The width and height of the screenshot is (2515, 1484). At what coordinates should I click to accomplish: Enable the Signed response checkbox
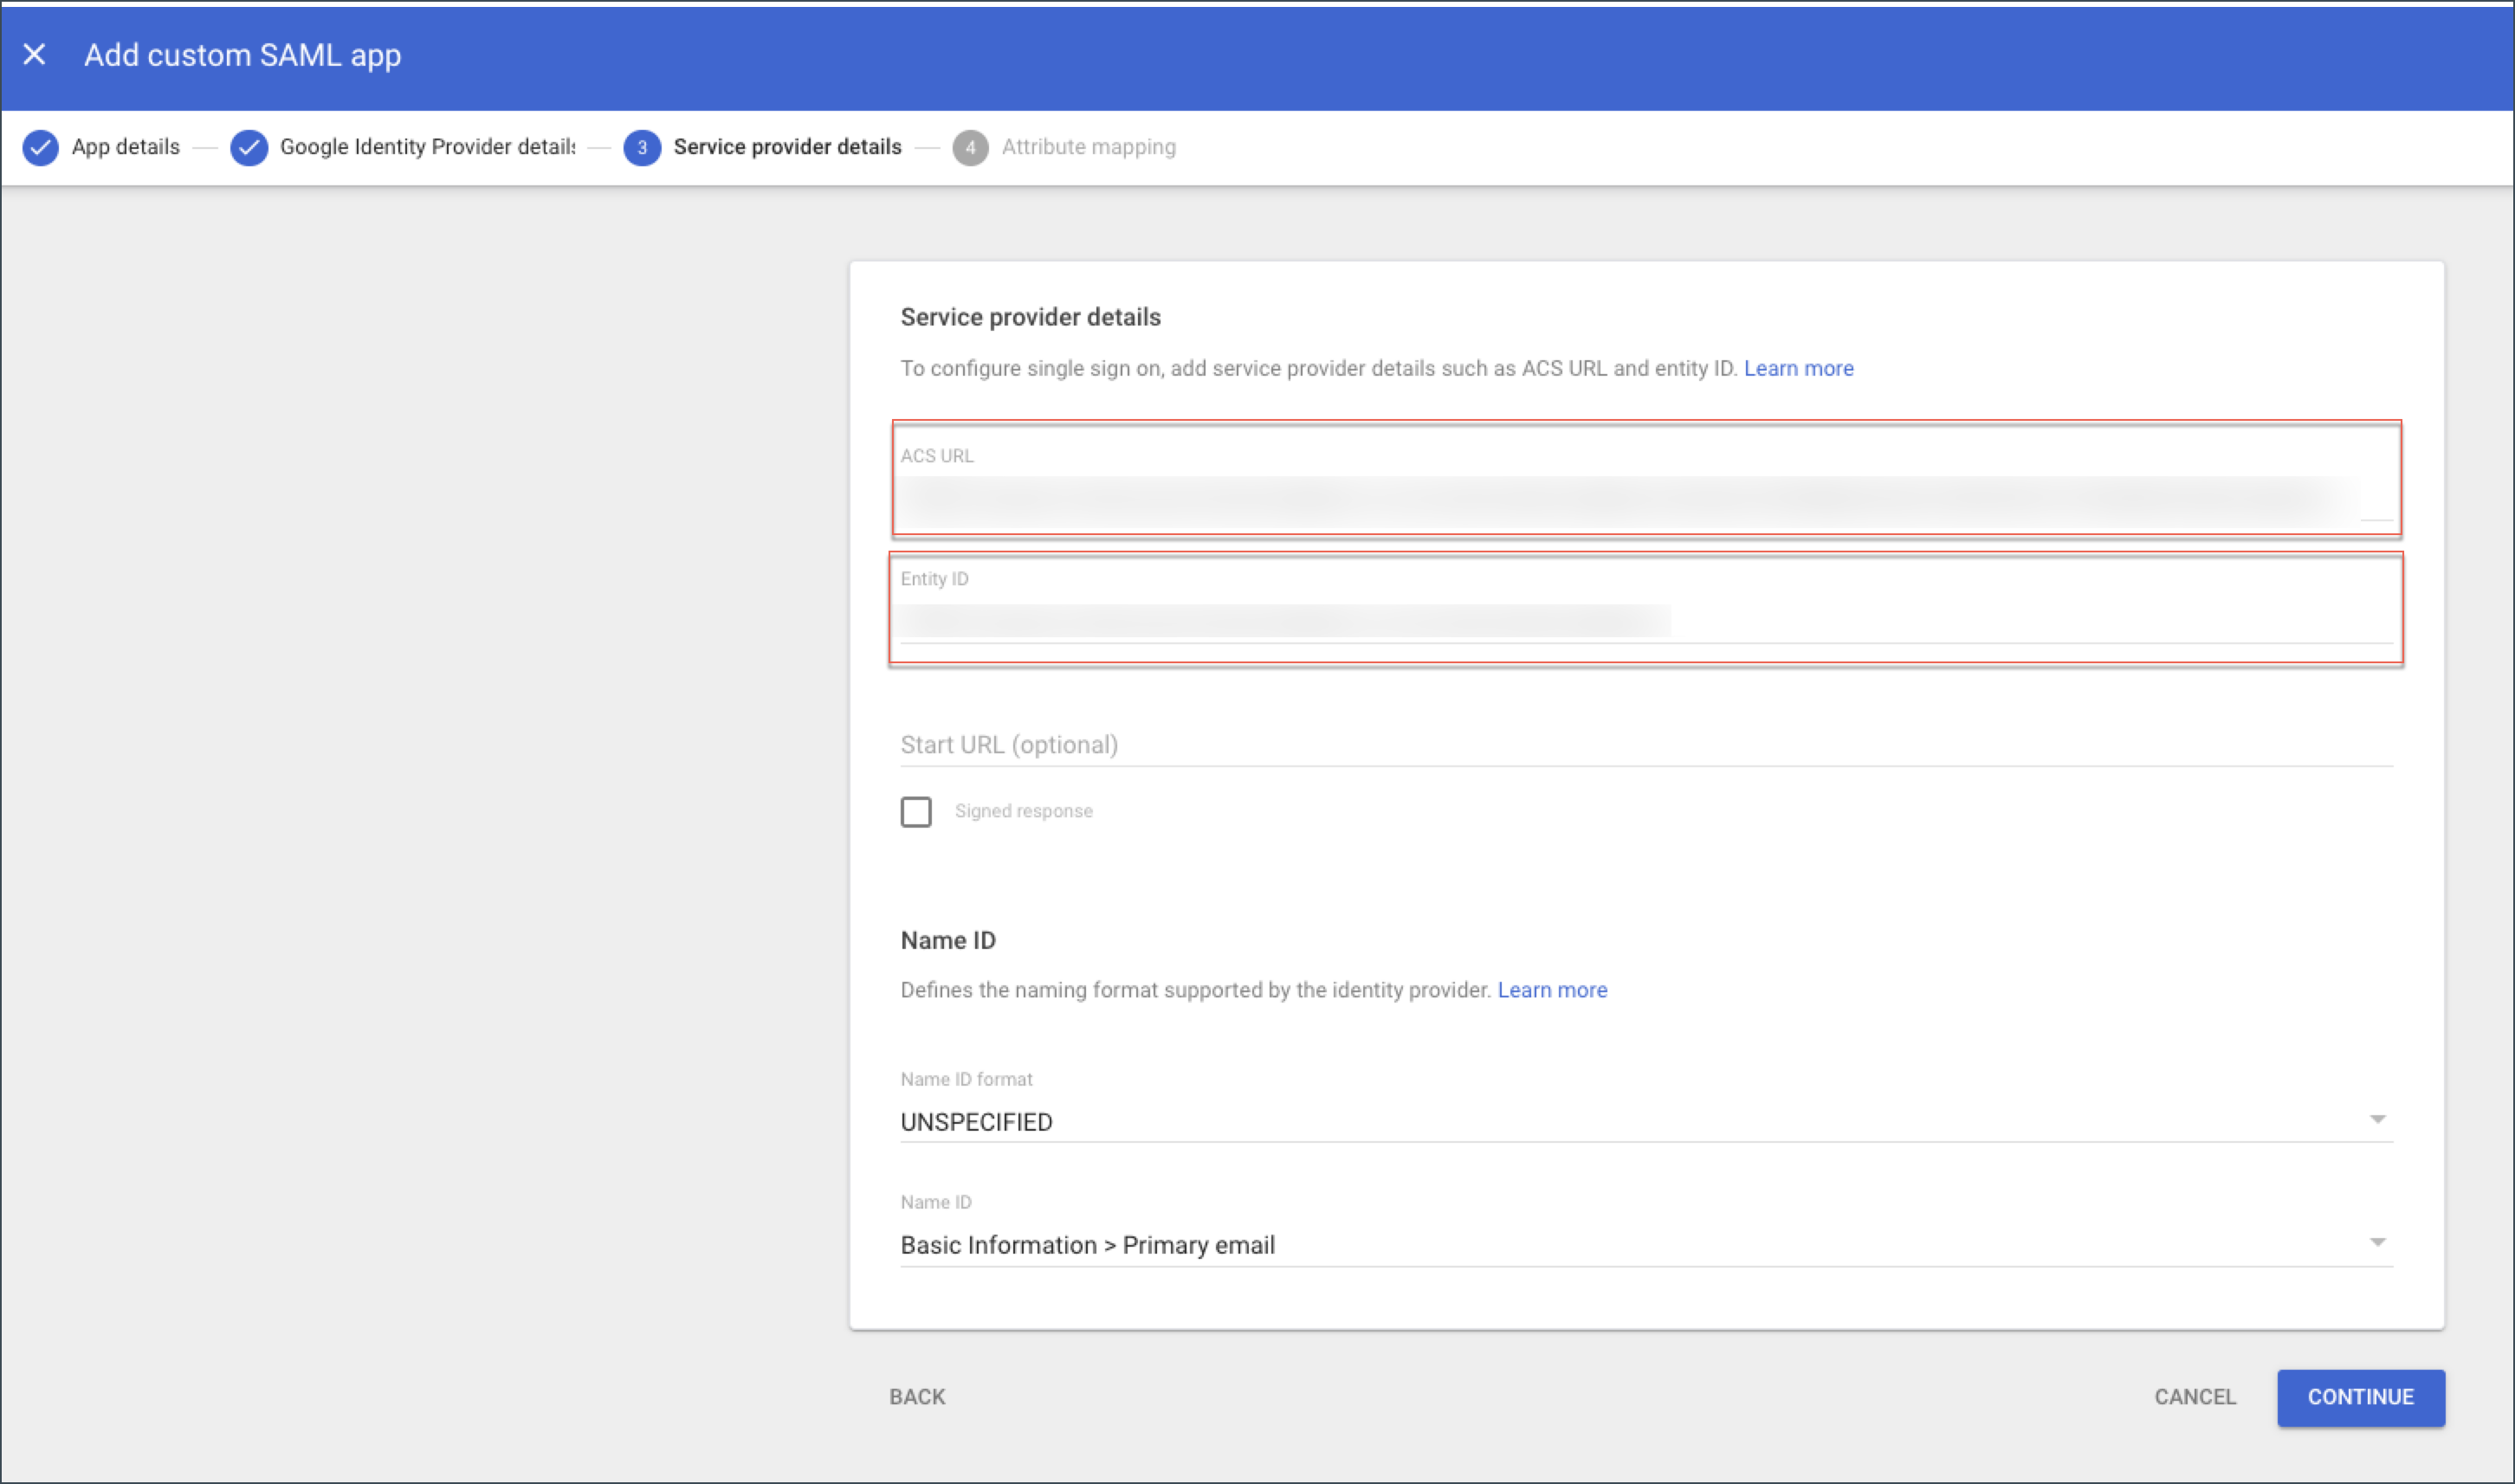click(x=915, y=811)
